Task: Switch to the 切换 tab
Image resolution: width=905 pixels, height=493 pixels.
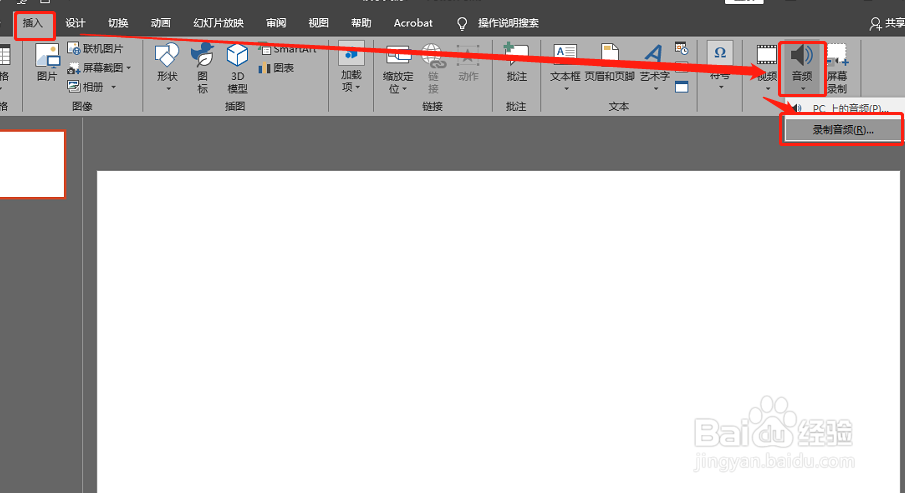Action: (x=118, y=23)
